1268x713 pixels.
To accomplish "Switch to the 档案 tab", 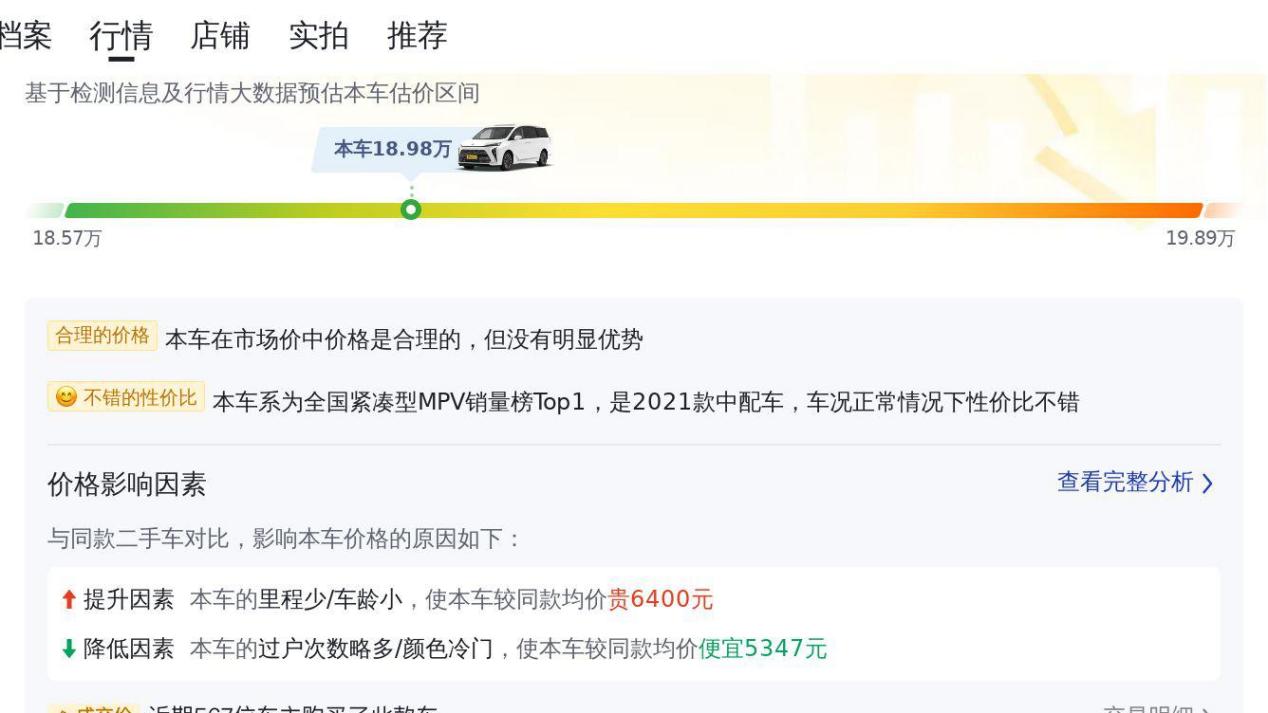I will click(x=25, y=35).
